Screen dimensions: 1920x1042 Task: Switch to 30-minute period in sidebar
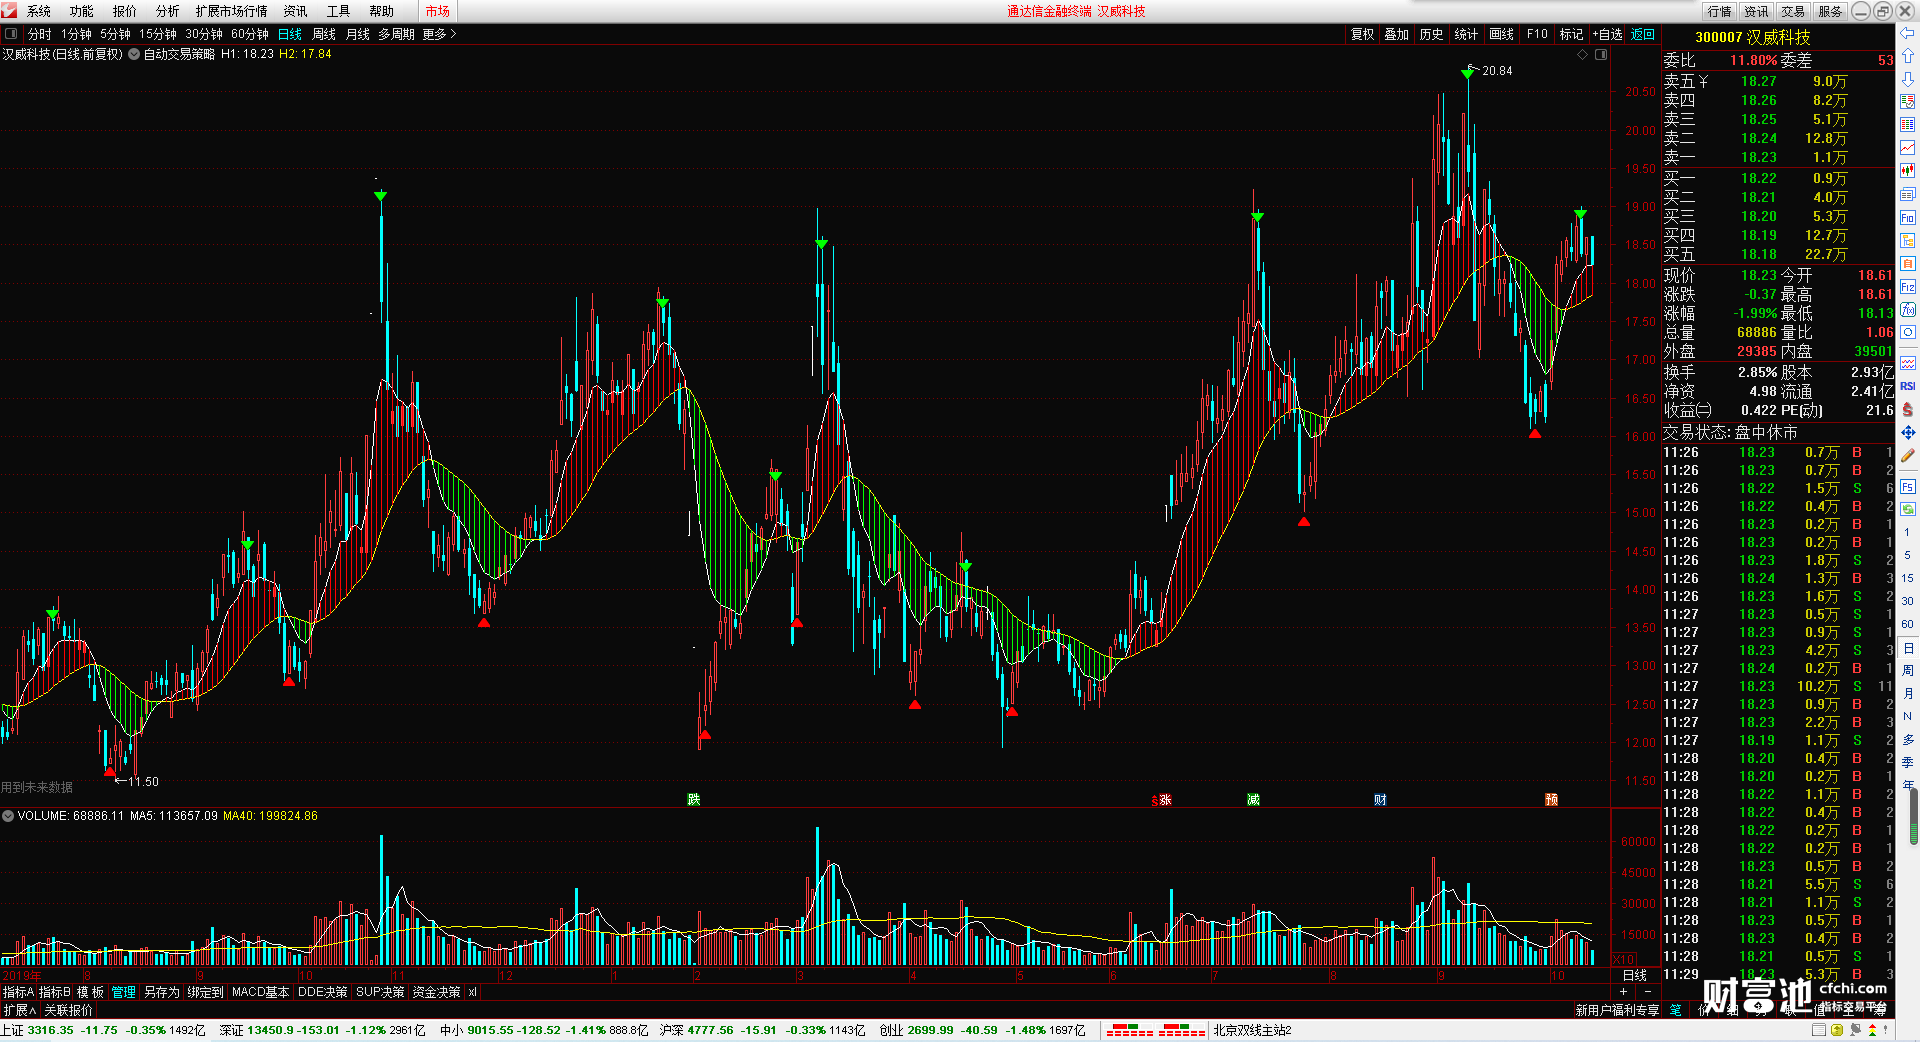1908,601
